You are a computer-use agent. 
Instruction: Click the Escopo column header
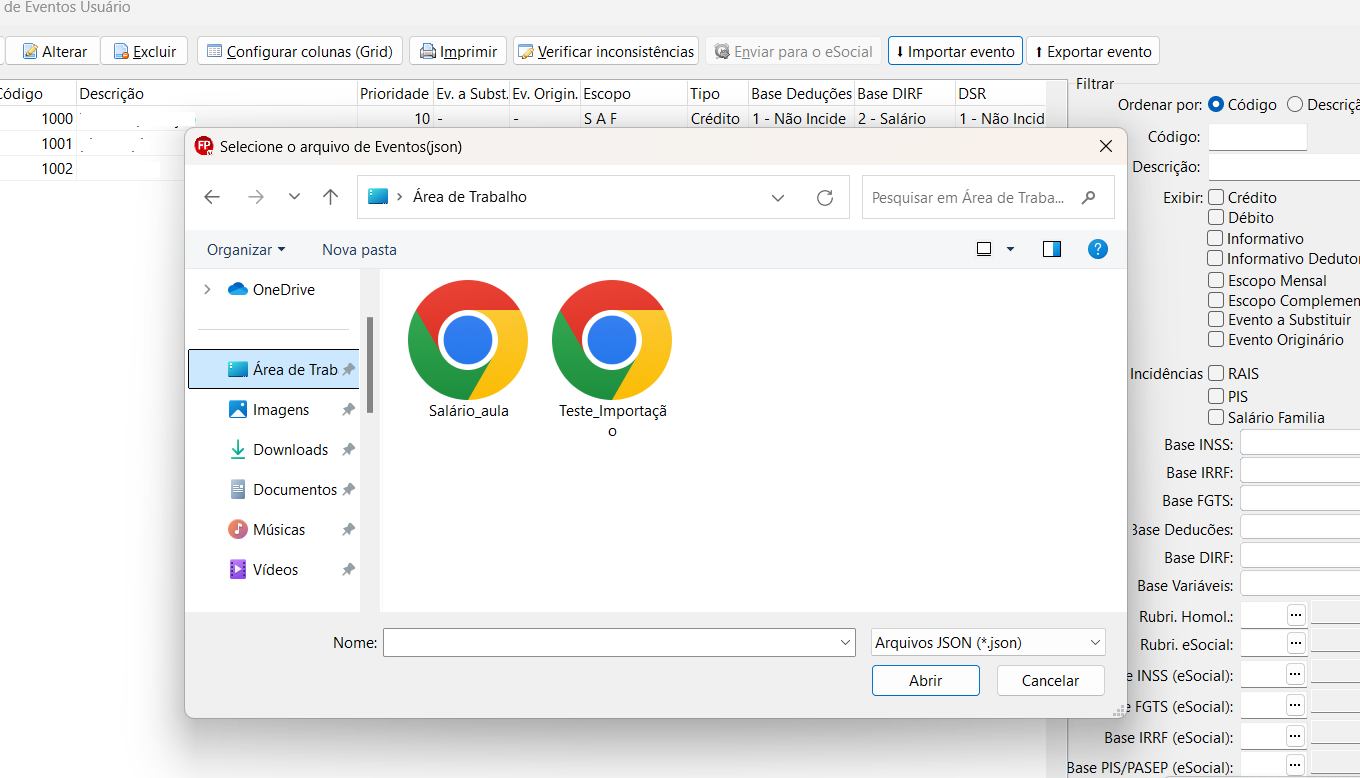click(x=633, y=93)
